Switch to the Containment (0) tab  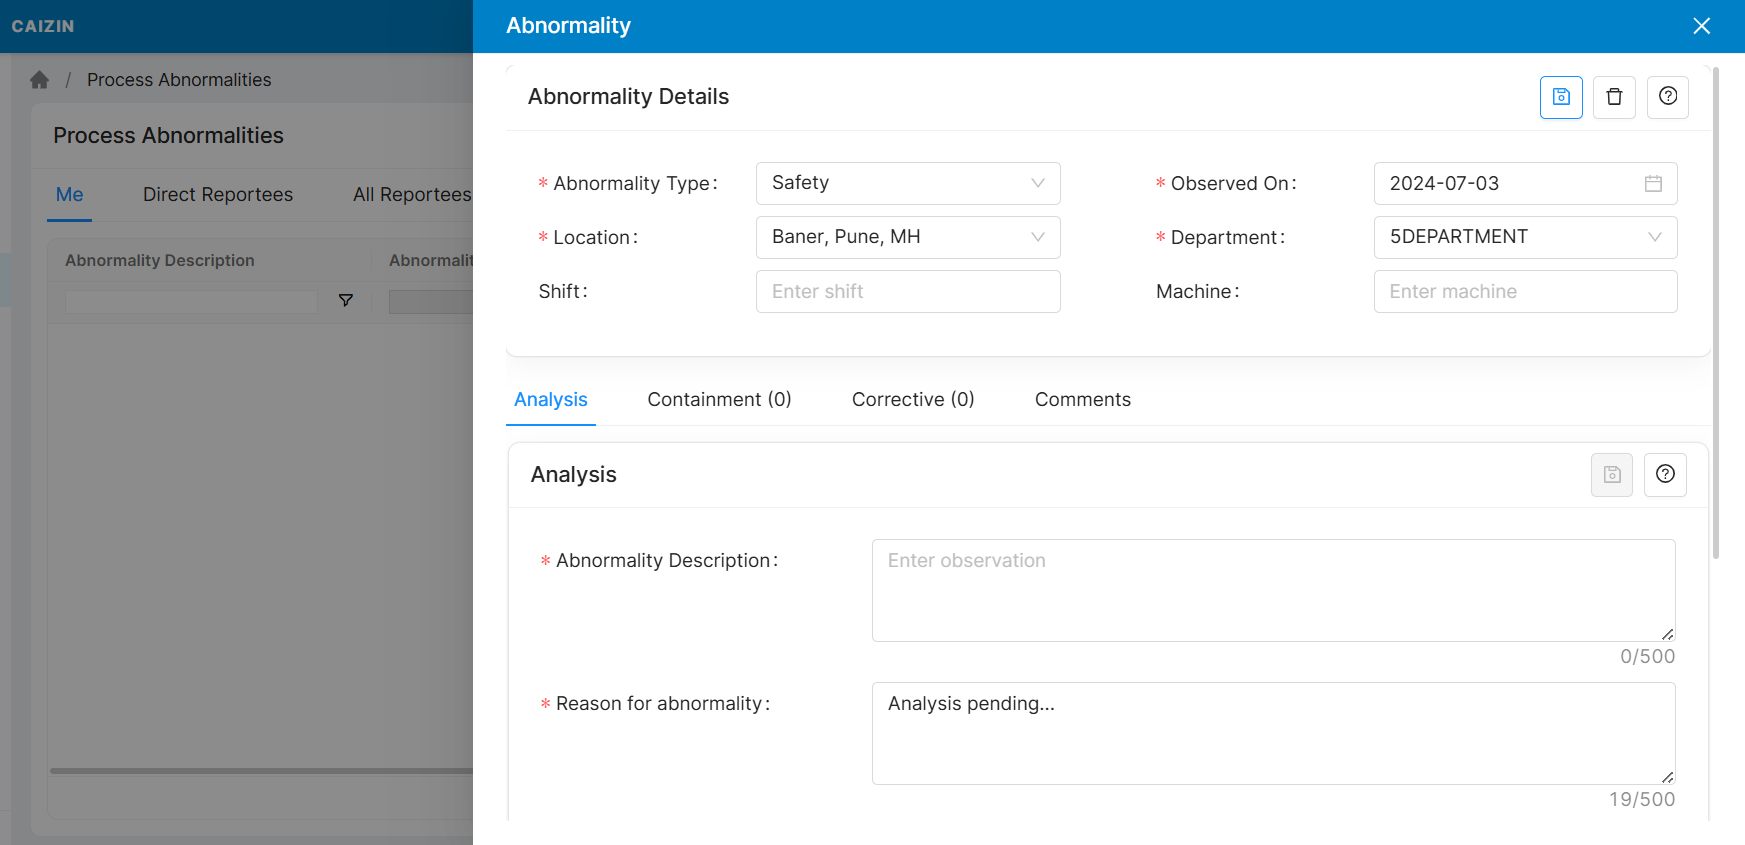(x=720, y=400)
